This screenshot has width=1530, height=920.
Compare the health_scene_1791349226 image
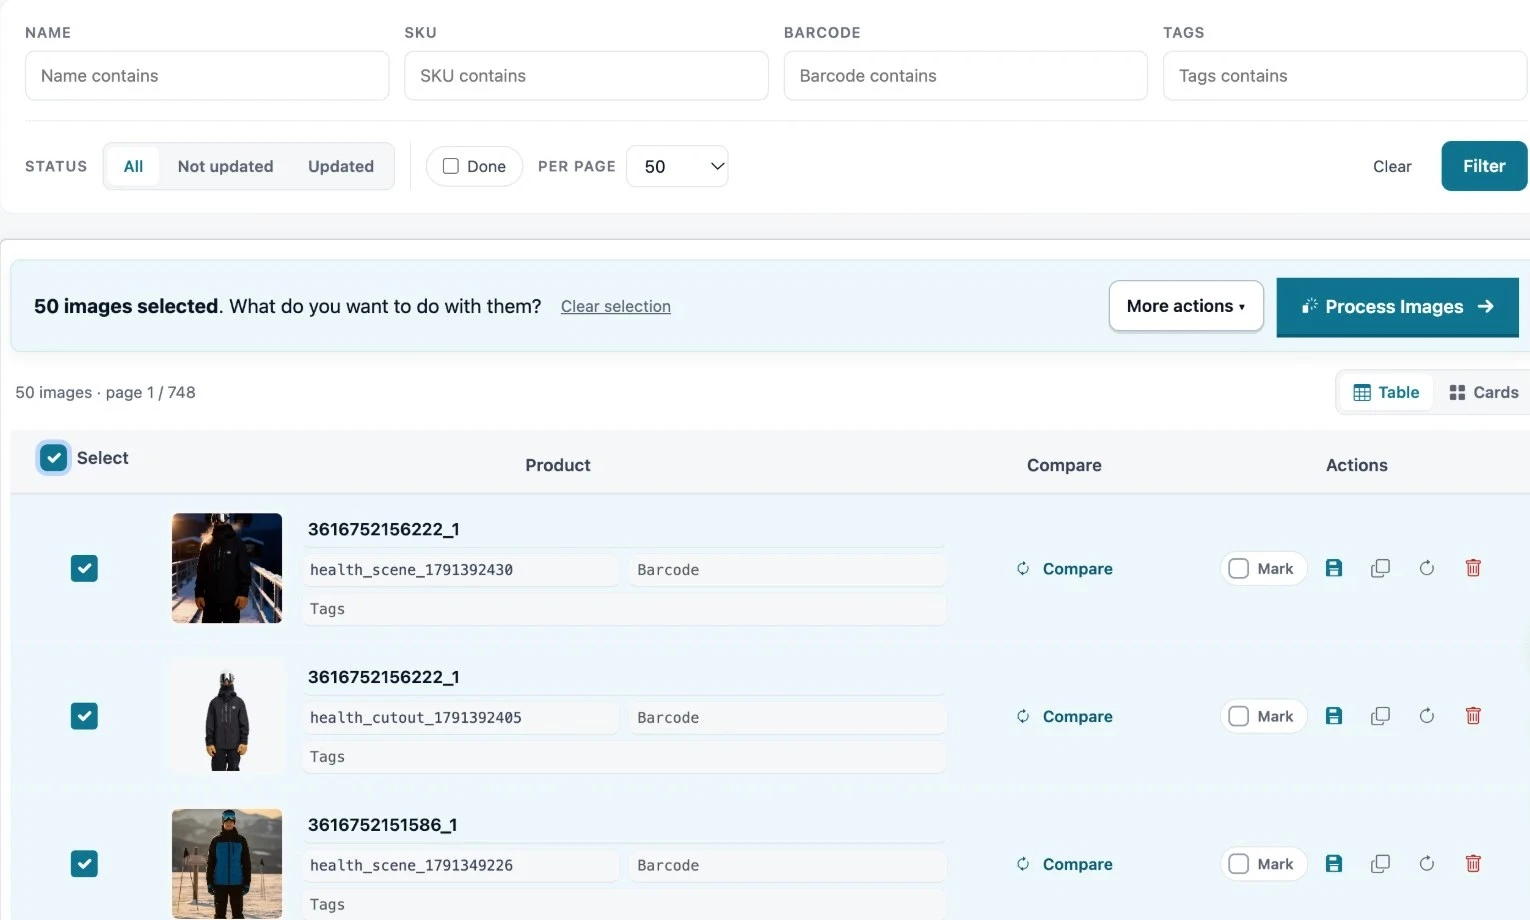(x=1065, y=864)
